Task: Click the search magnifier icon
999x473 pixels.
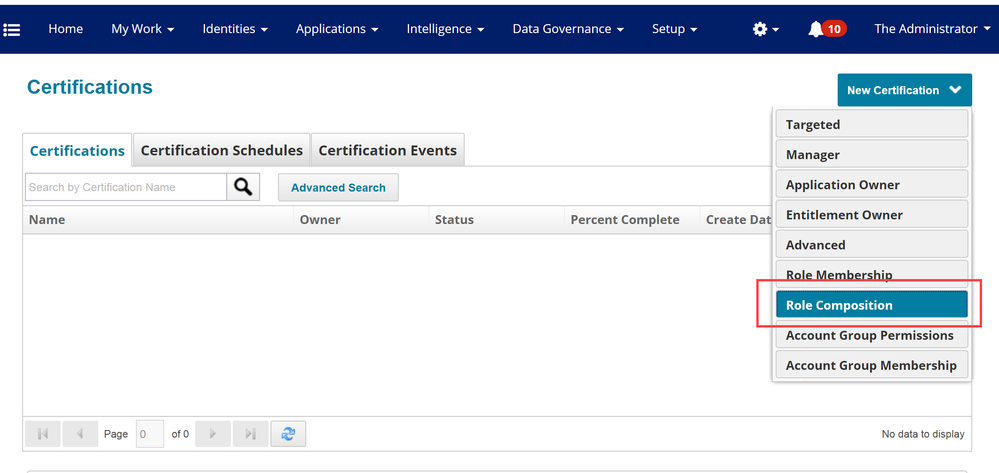Action: 243,187
